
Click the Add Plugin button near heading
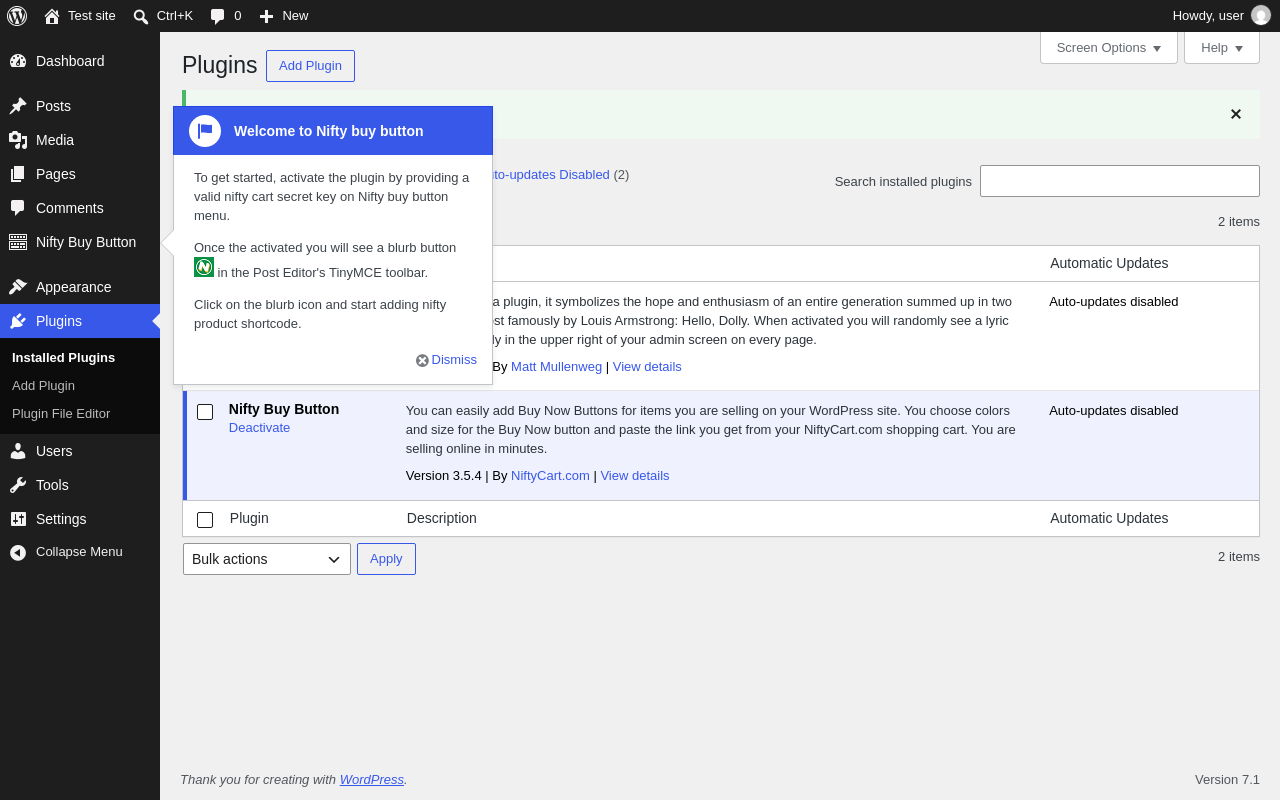tap(310, 66)
